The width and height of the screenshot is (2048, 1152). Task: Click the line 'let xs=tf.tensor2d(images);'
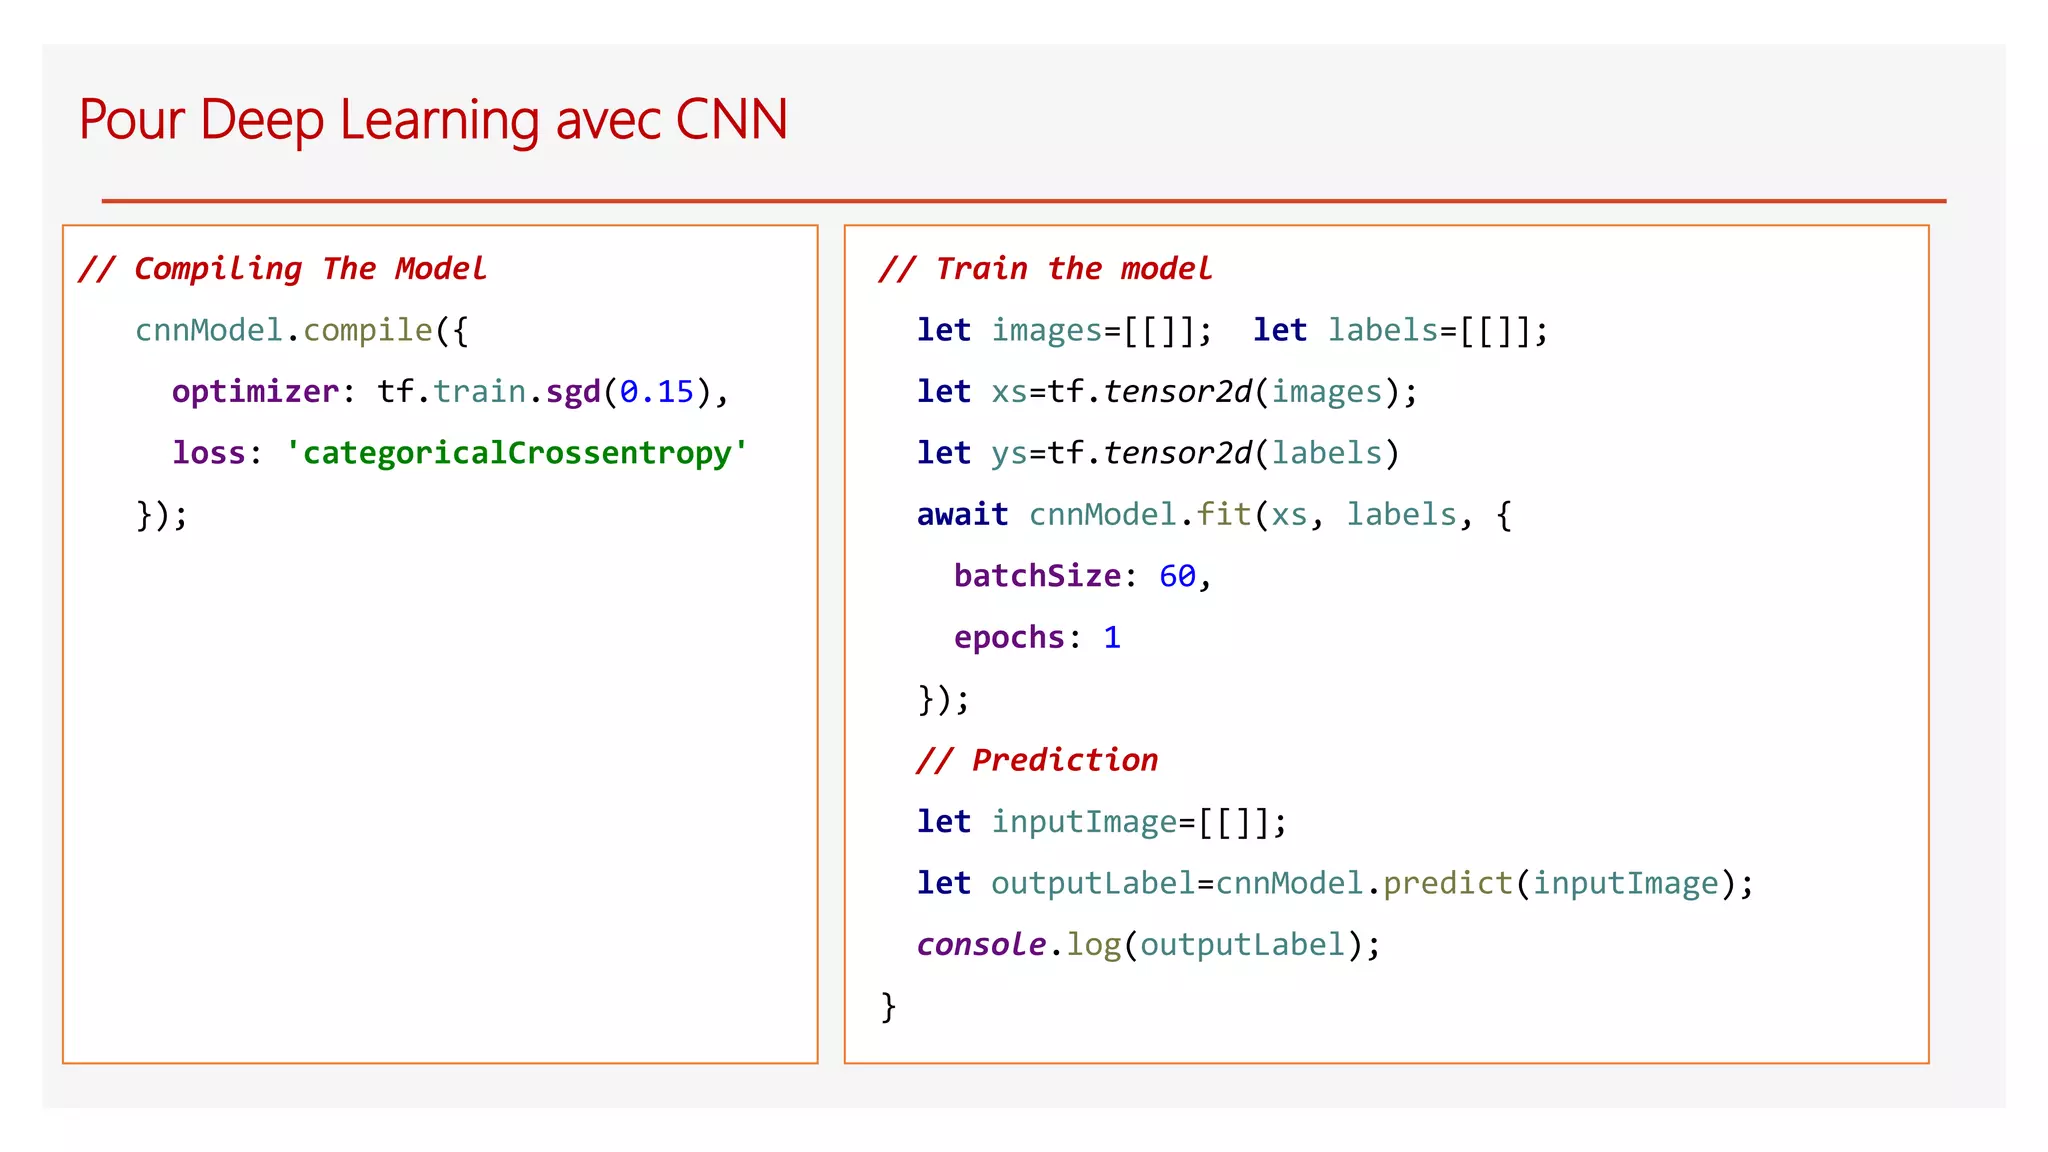tap(1168, 392)
